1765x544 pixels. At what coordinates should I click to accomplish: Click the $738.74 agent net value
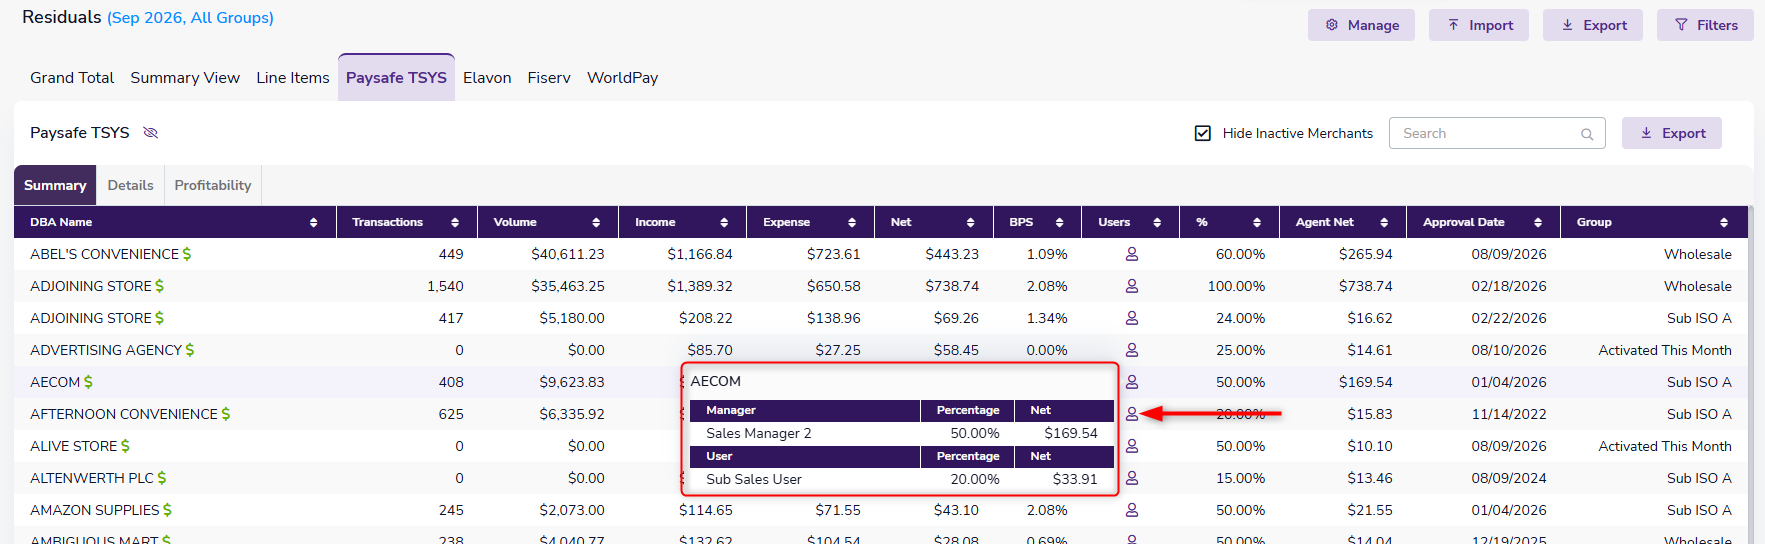coord(1366,286)
